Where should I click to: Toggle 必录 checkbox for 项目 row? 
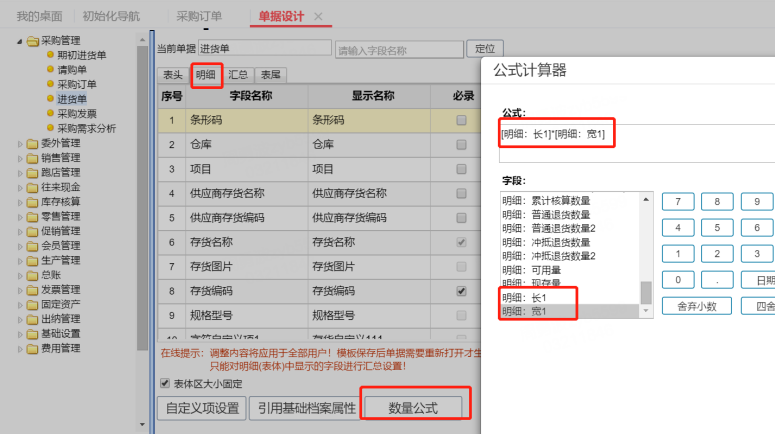click(461, 169)
